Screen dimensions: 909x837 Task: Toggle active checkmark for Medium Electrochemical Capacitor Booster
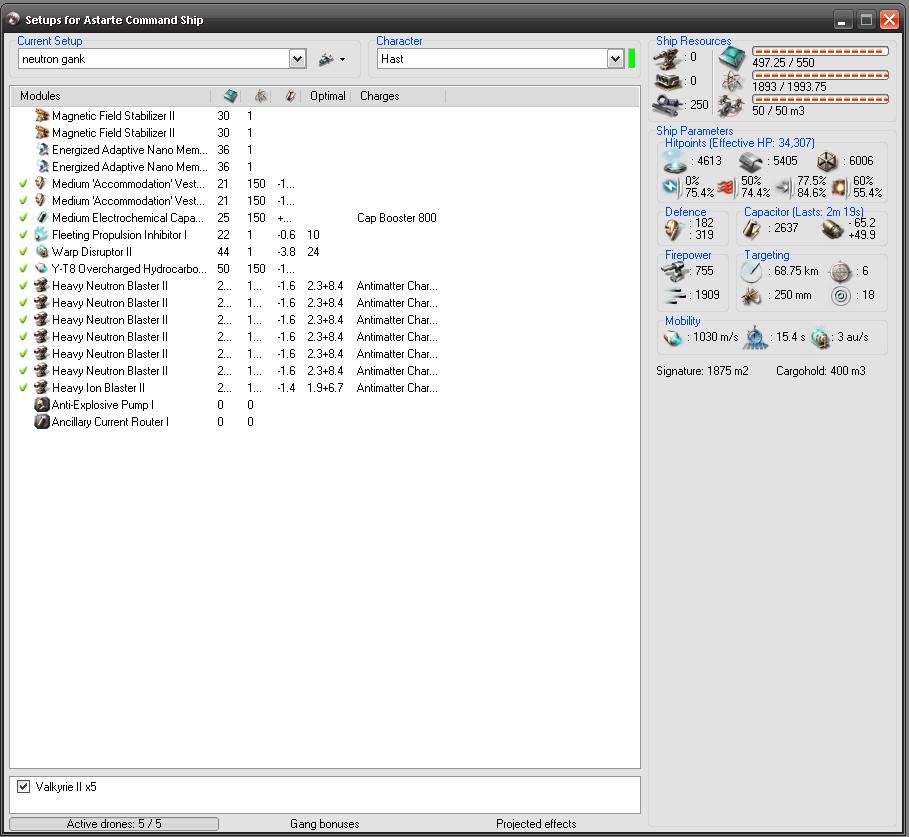click(x=23, y=218)
